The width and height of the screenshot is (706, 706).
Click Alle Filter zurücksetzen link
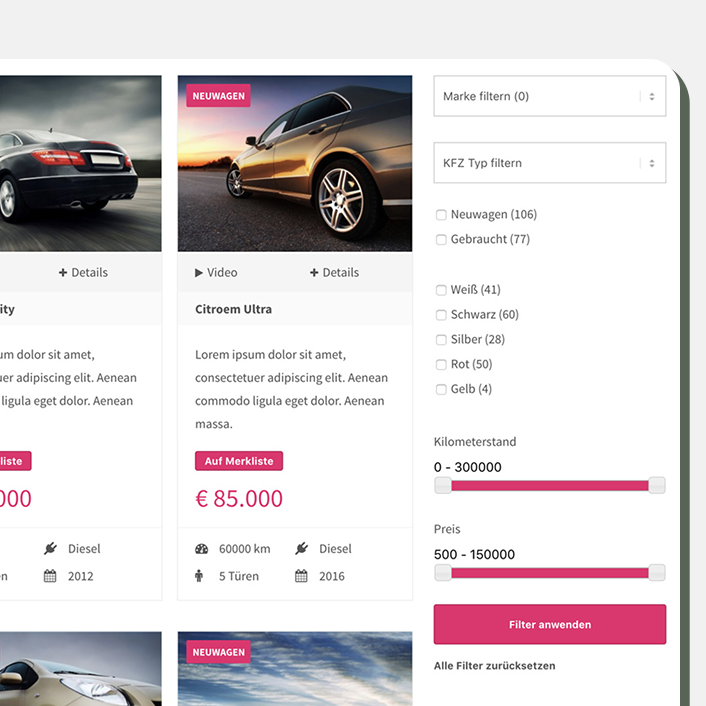point(494,665)
